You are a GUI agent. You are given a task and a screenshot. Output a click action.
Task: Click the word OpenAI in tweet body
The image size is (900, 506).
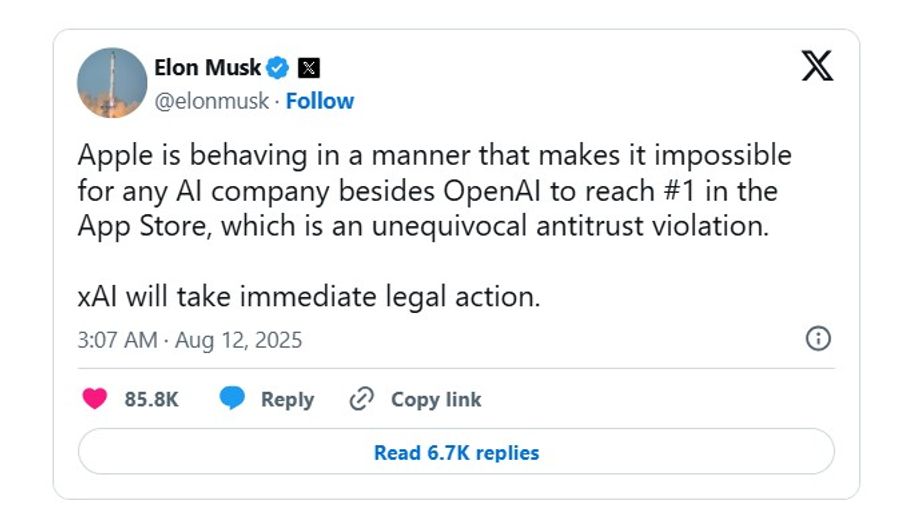click(x=492, y=191)
